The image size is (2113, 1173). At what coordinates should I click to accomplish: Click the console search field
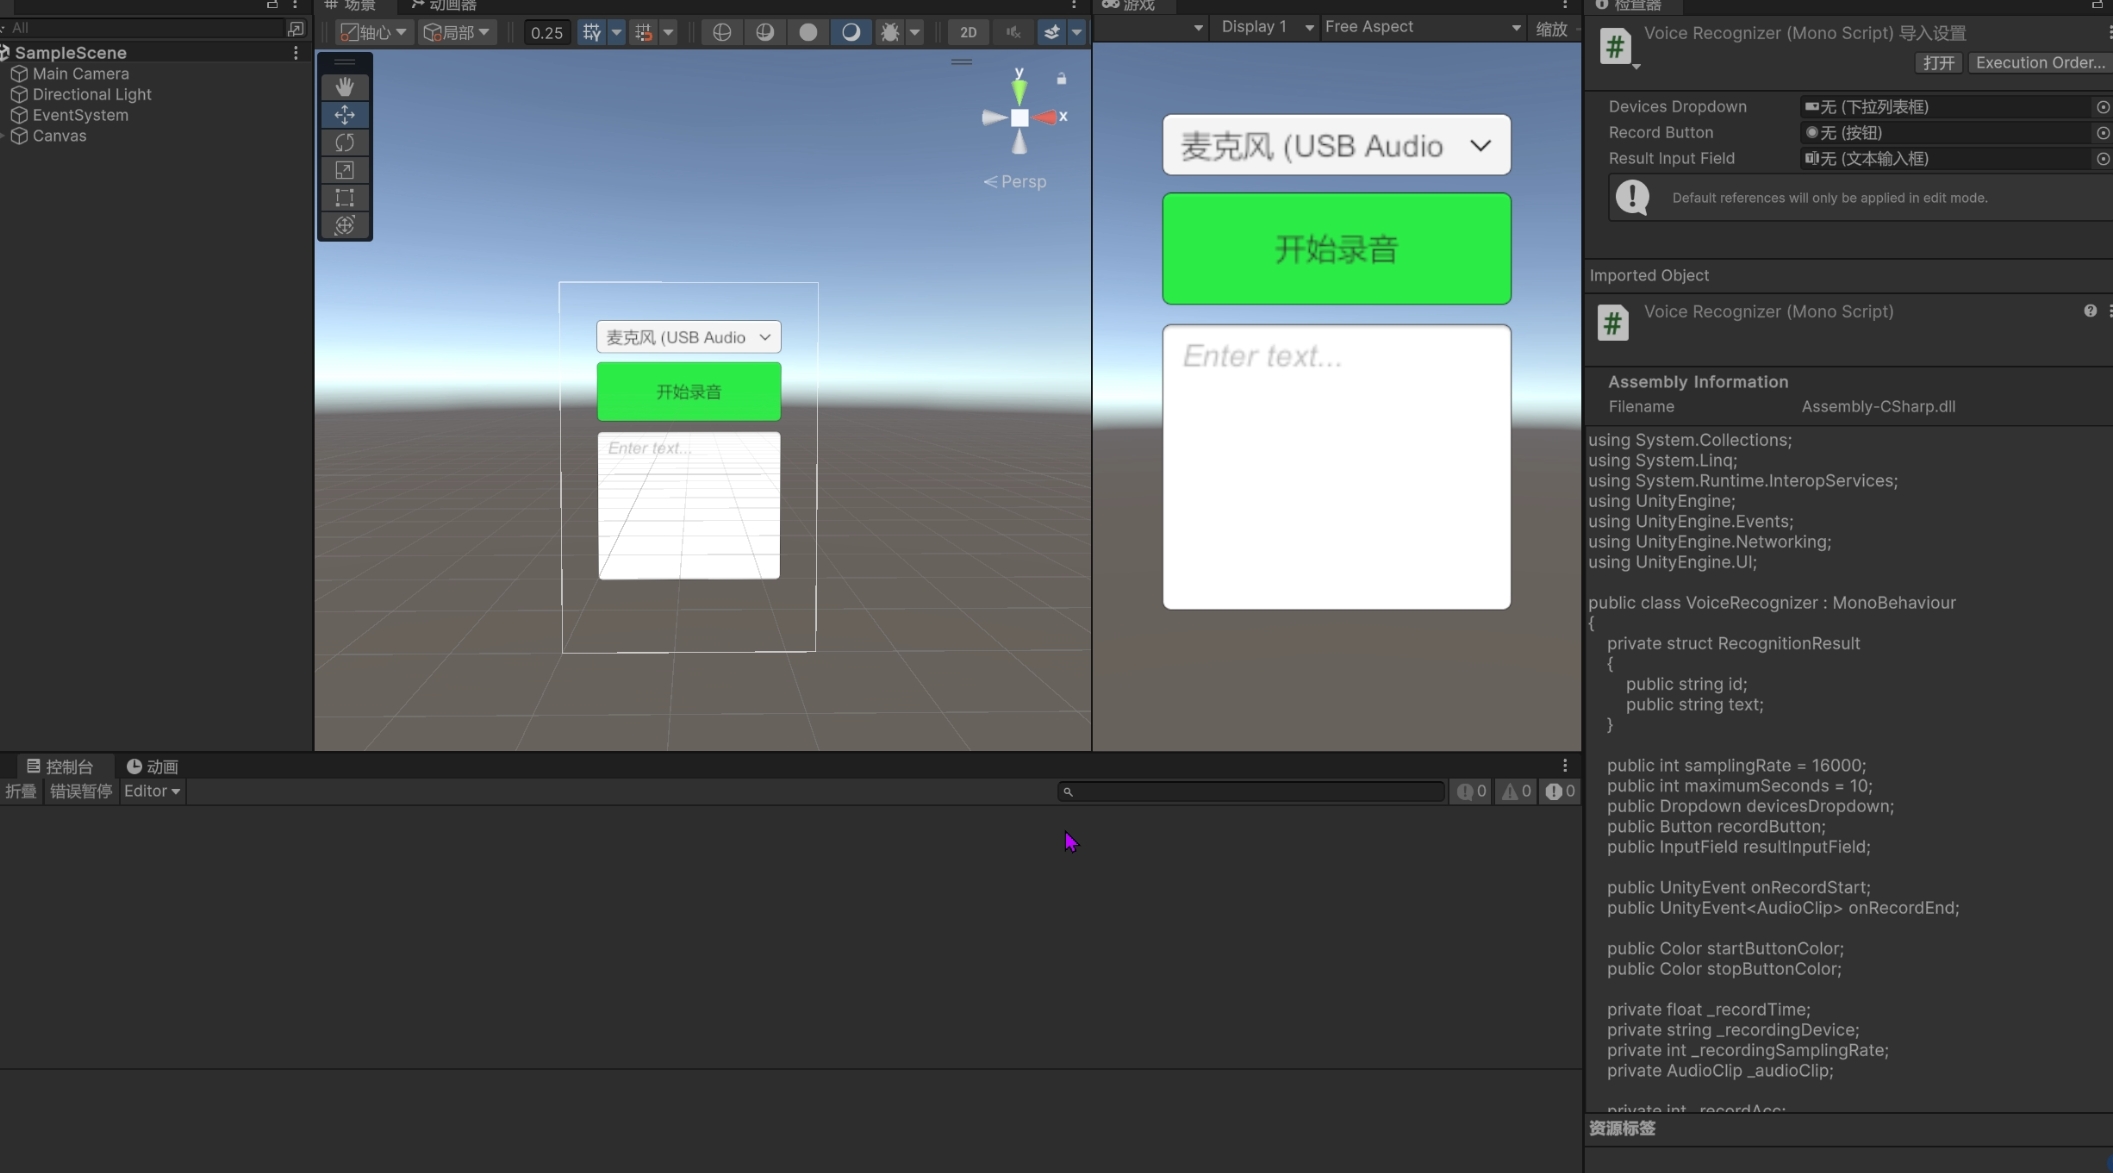pos(1251,792)
